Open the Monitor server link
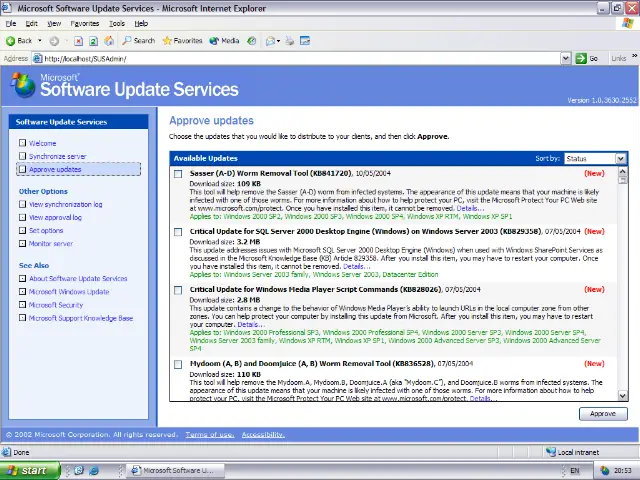 pyautogui.click(x=51, y=244)
